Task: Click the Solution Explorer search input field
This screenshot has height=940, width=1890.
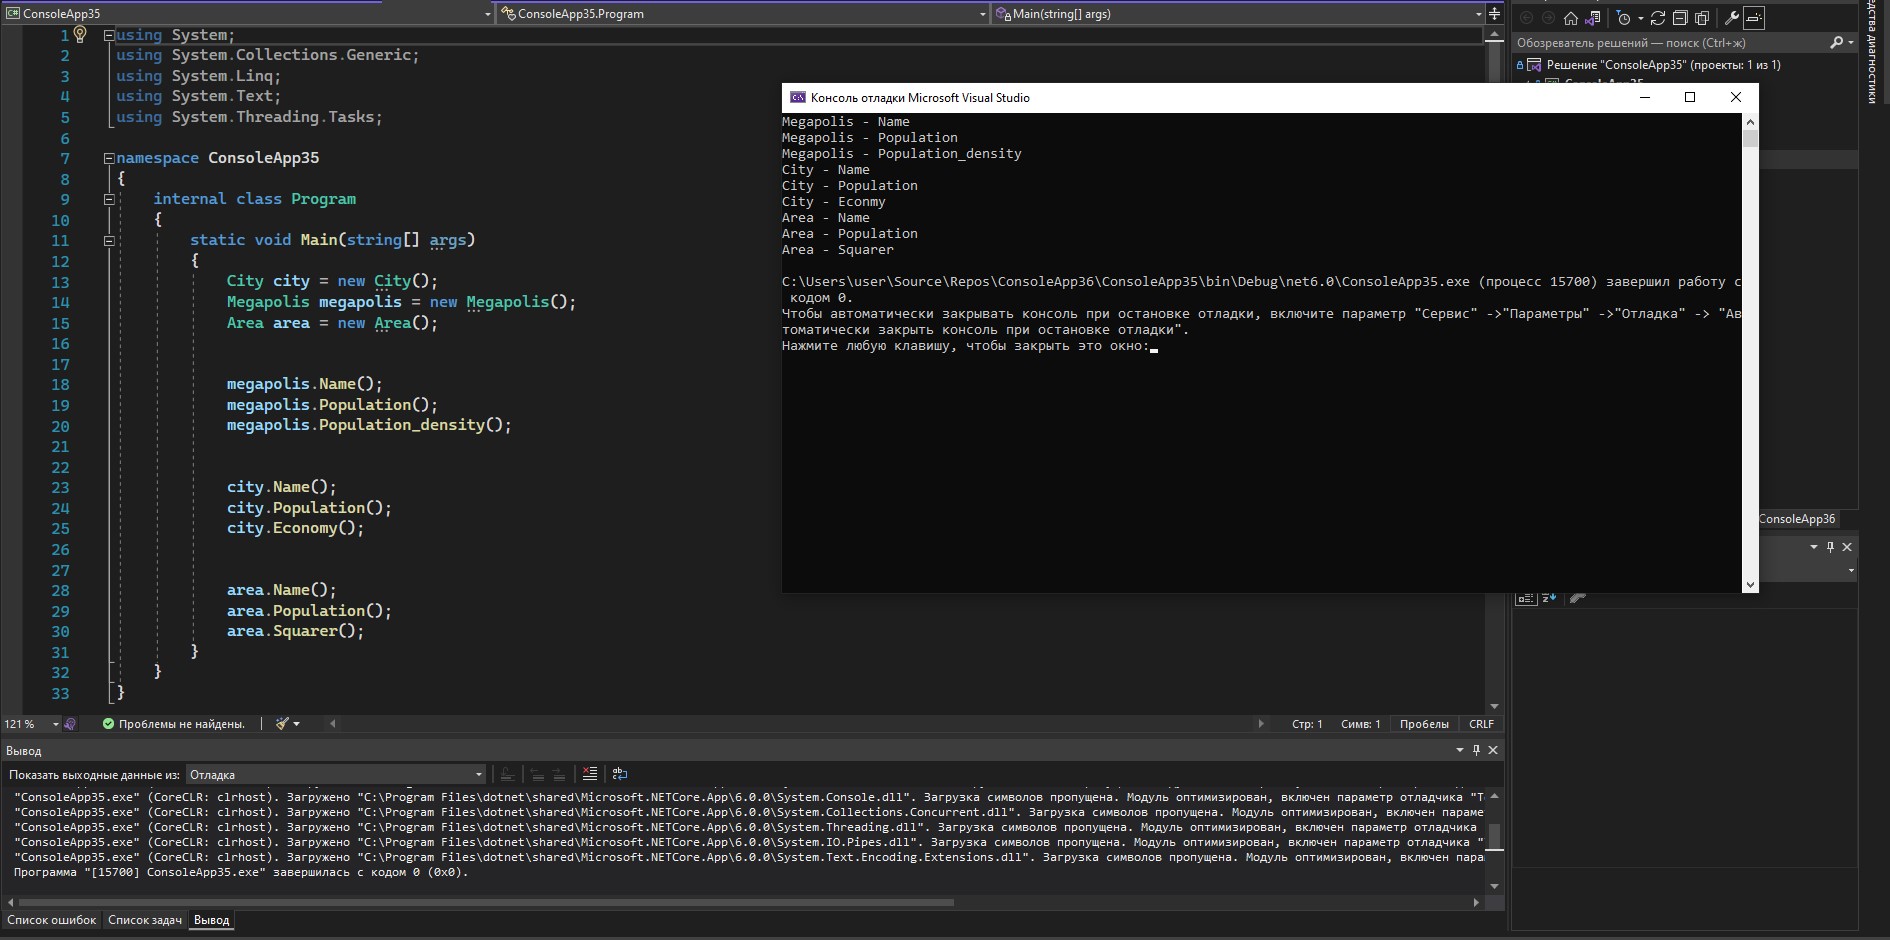Action: (1668, 43)
